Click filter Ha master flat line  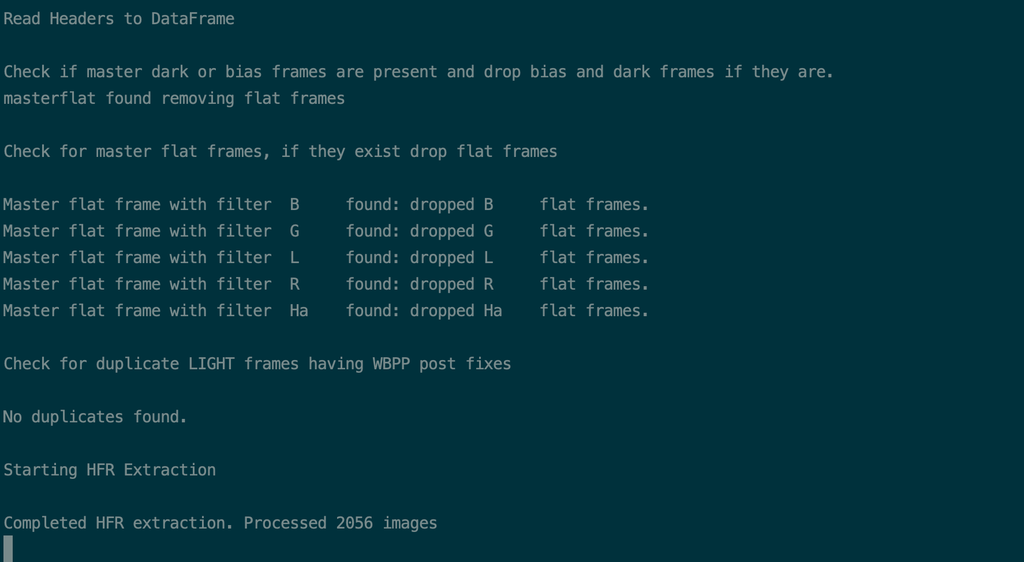point(326,311)
